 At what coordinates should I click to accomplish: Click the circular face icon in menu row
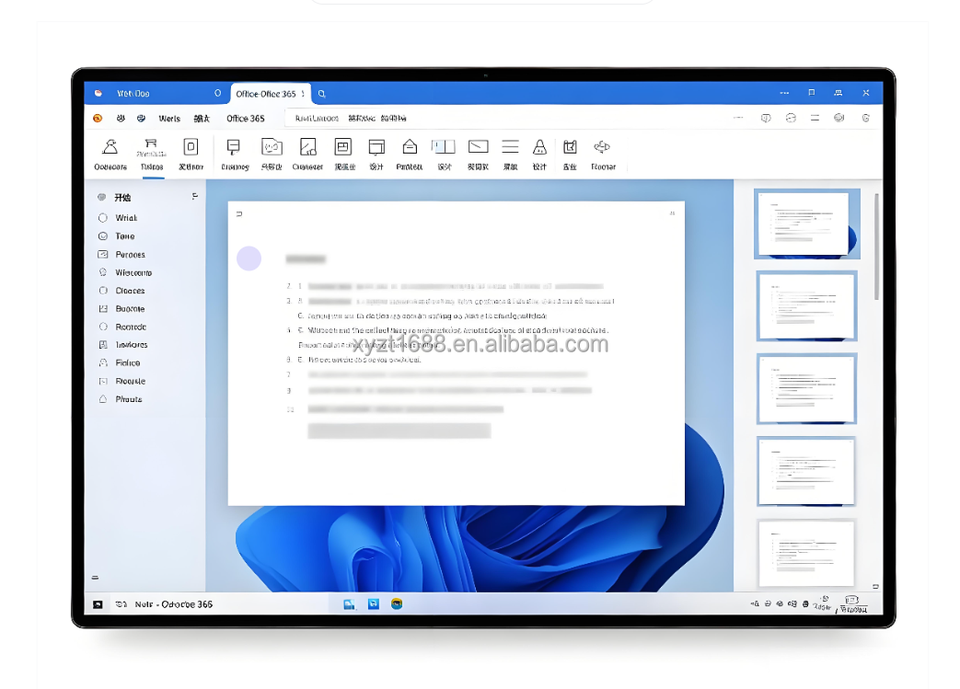[x=790, y=118]
